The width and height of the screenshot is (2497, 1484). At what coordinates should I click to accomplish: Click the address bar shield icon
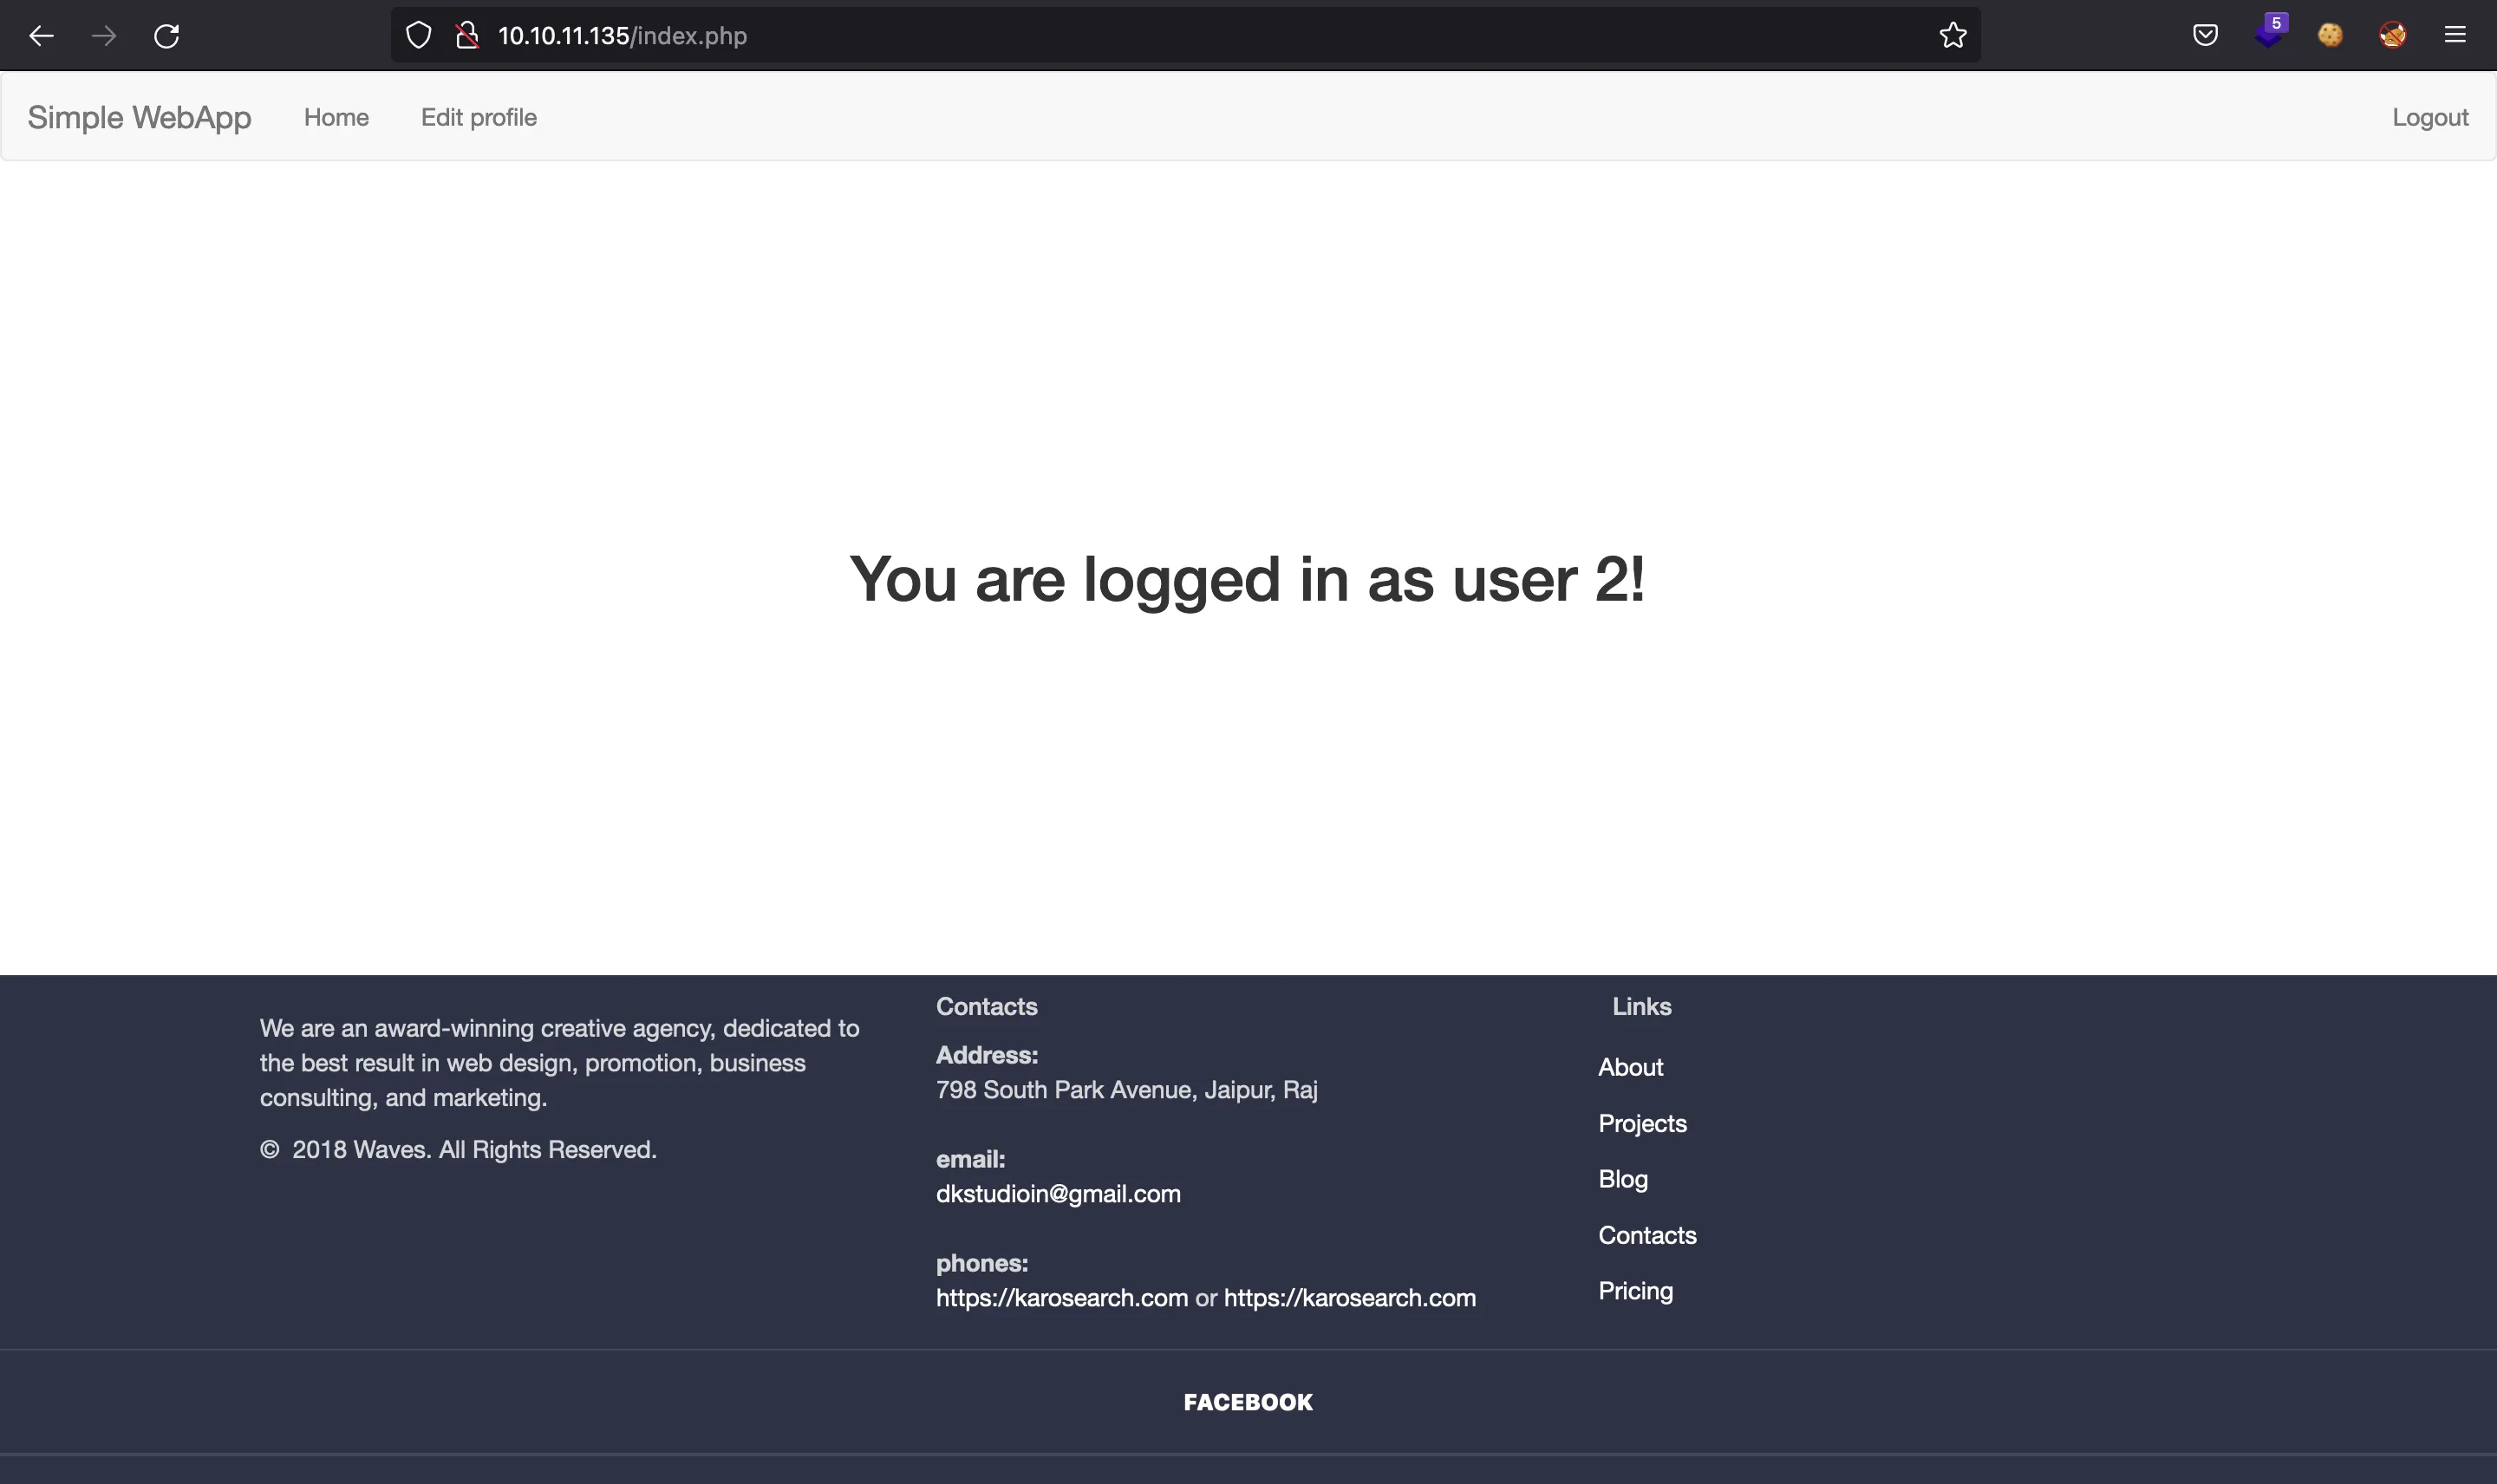pos(419,36)
